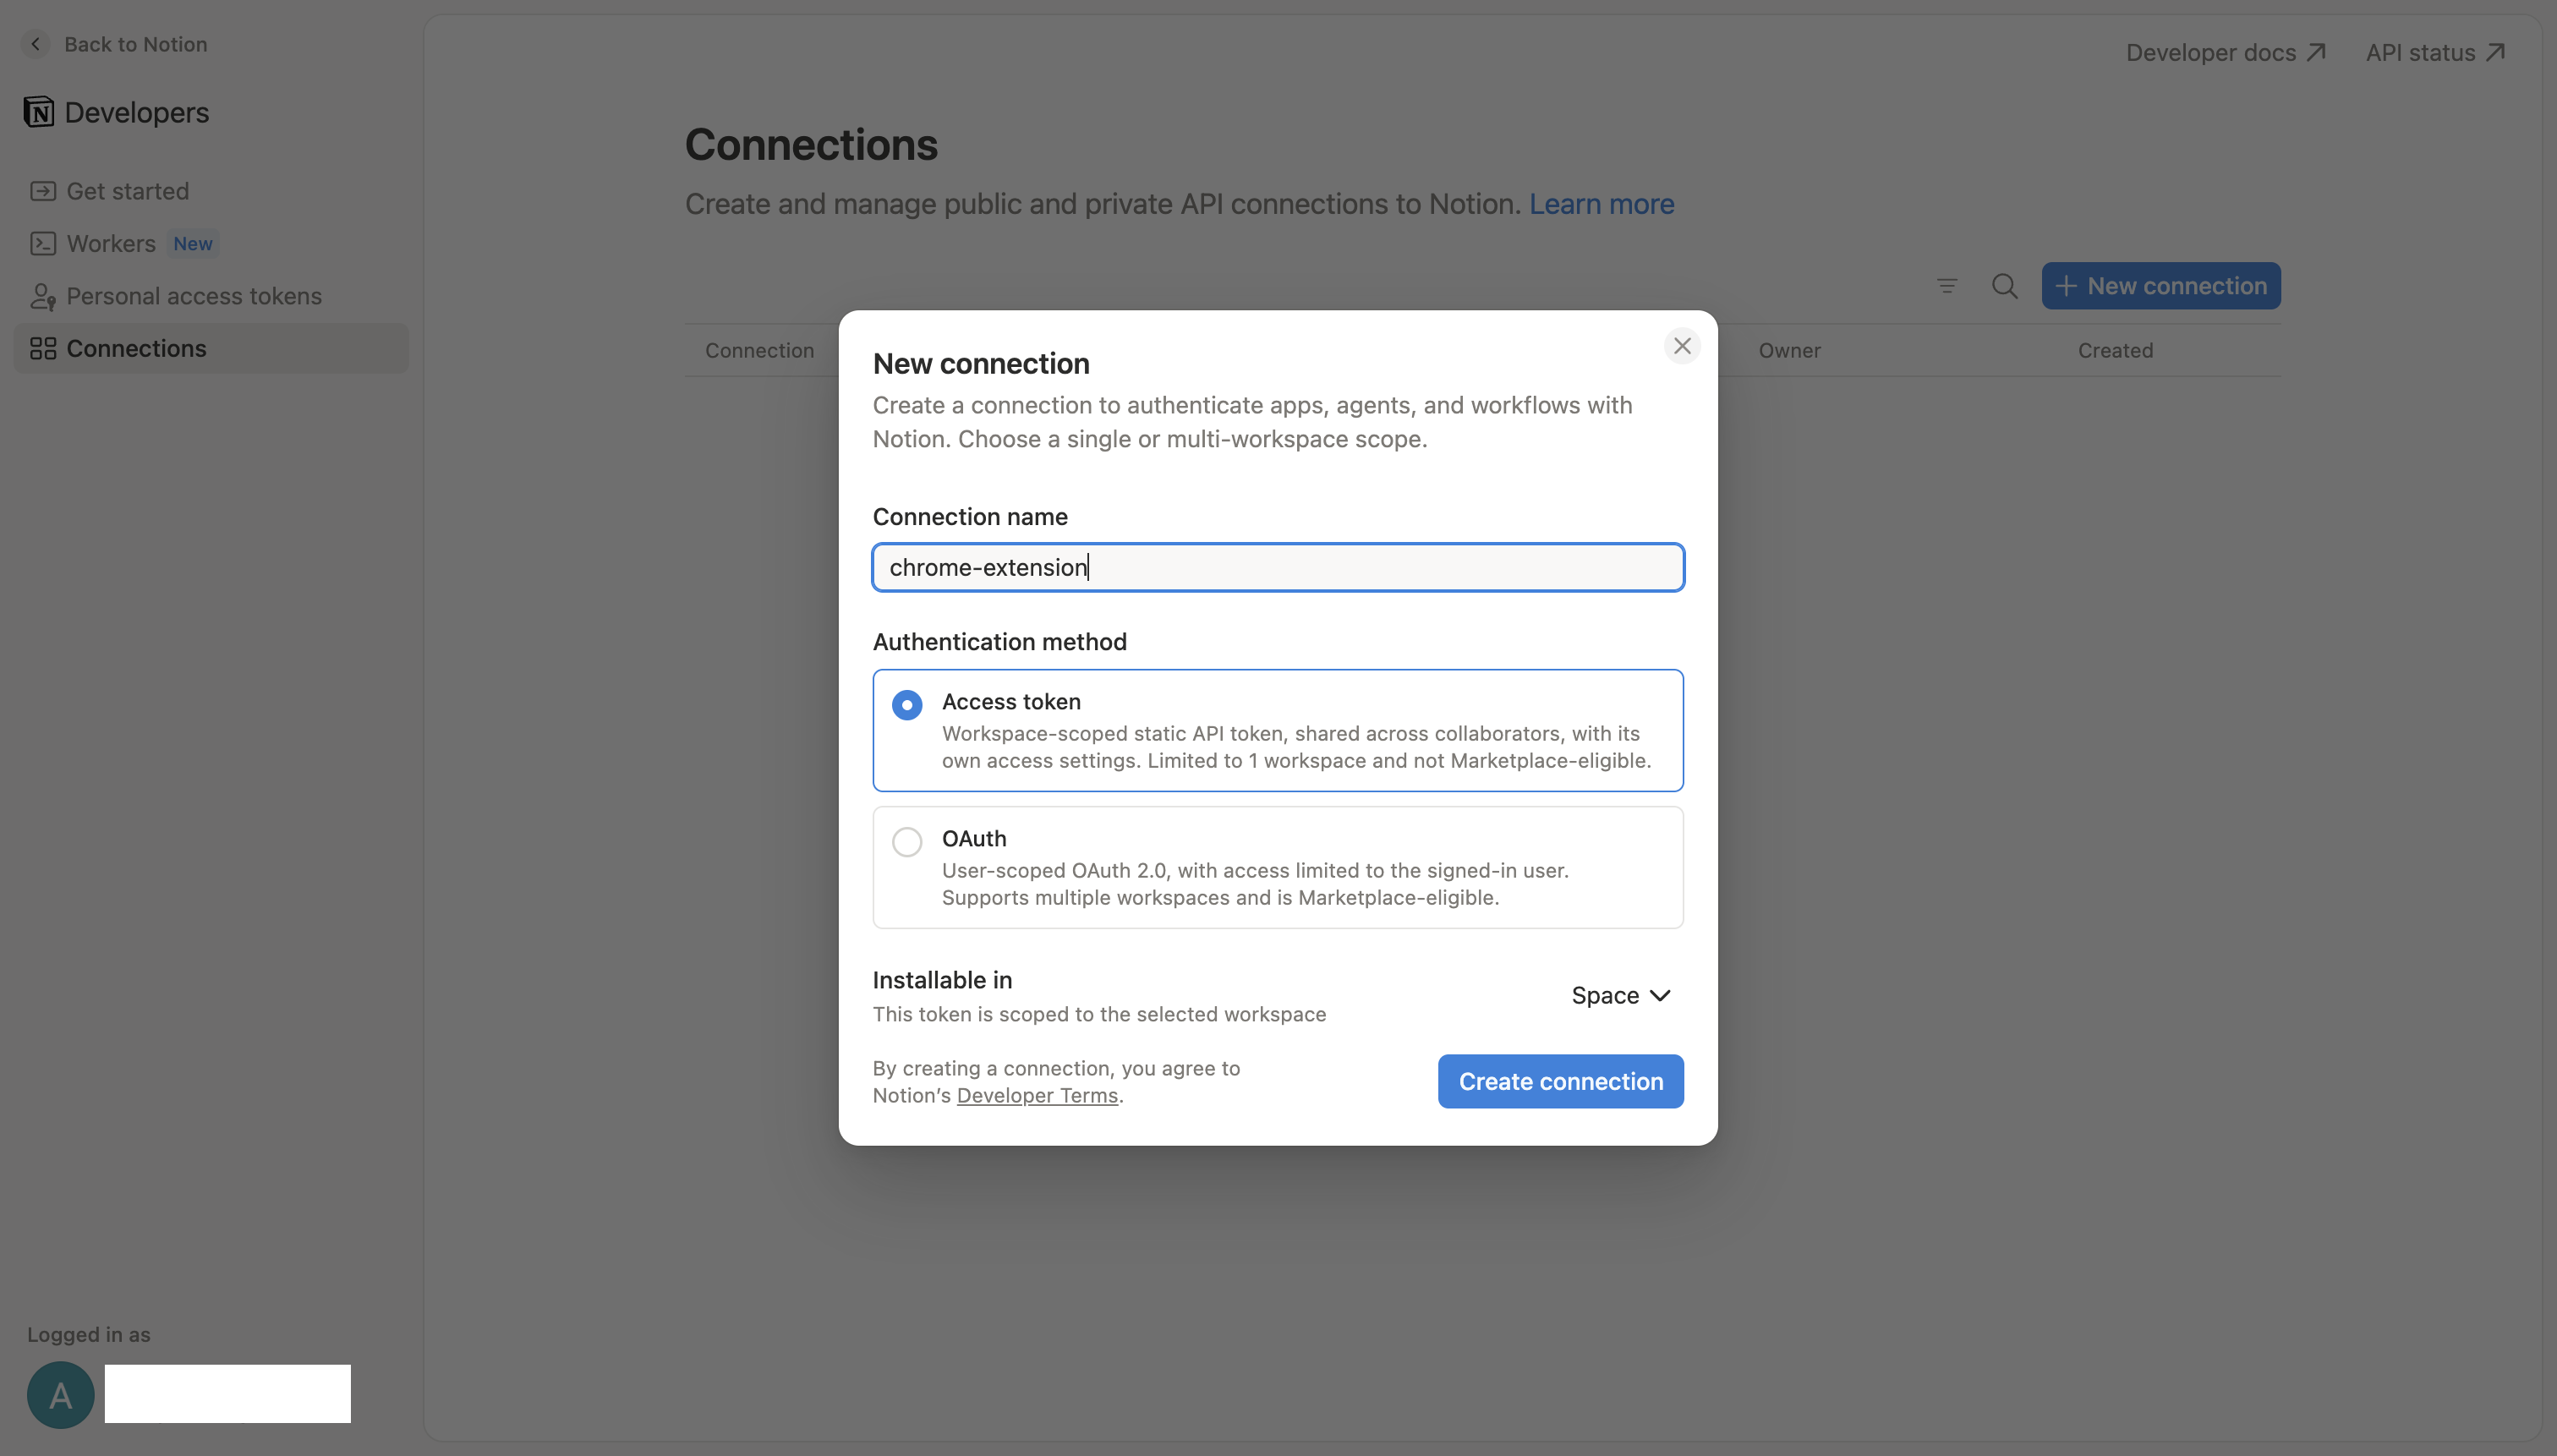The image size is (2557, 1456).
Task: Select the Access token radio button
Action: (907, 705)
